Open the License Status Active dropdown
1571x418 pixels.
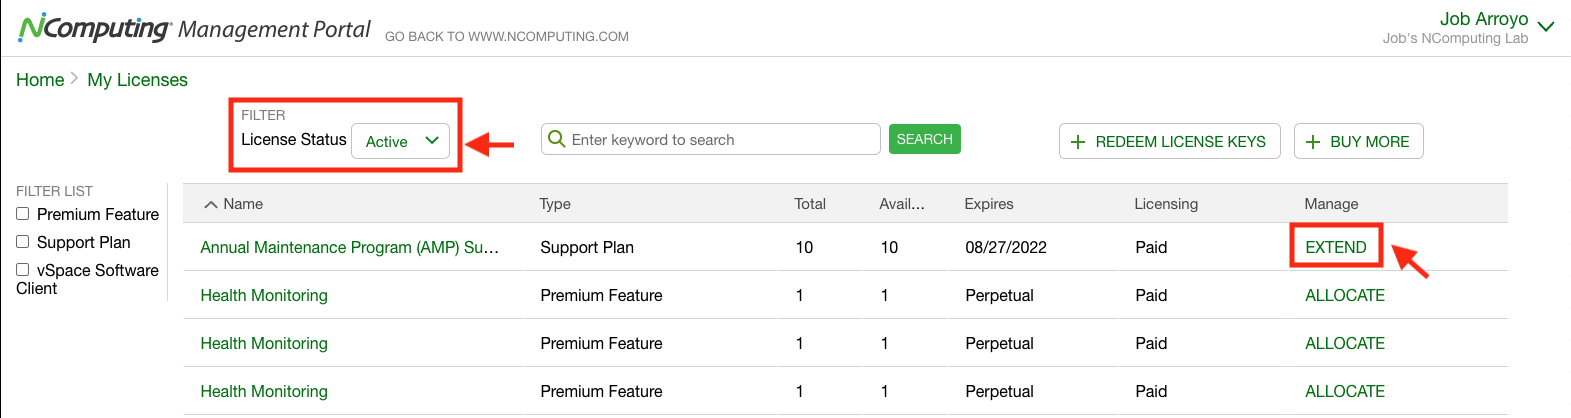click(x=400, y=141)
